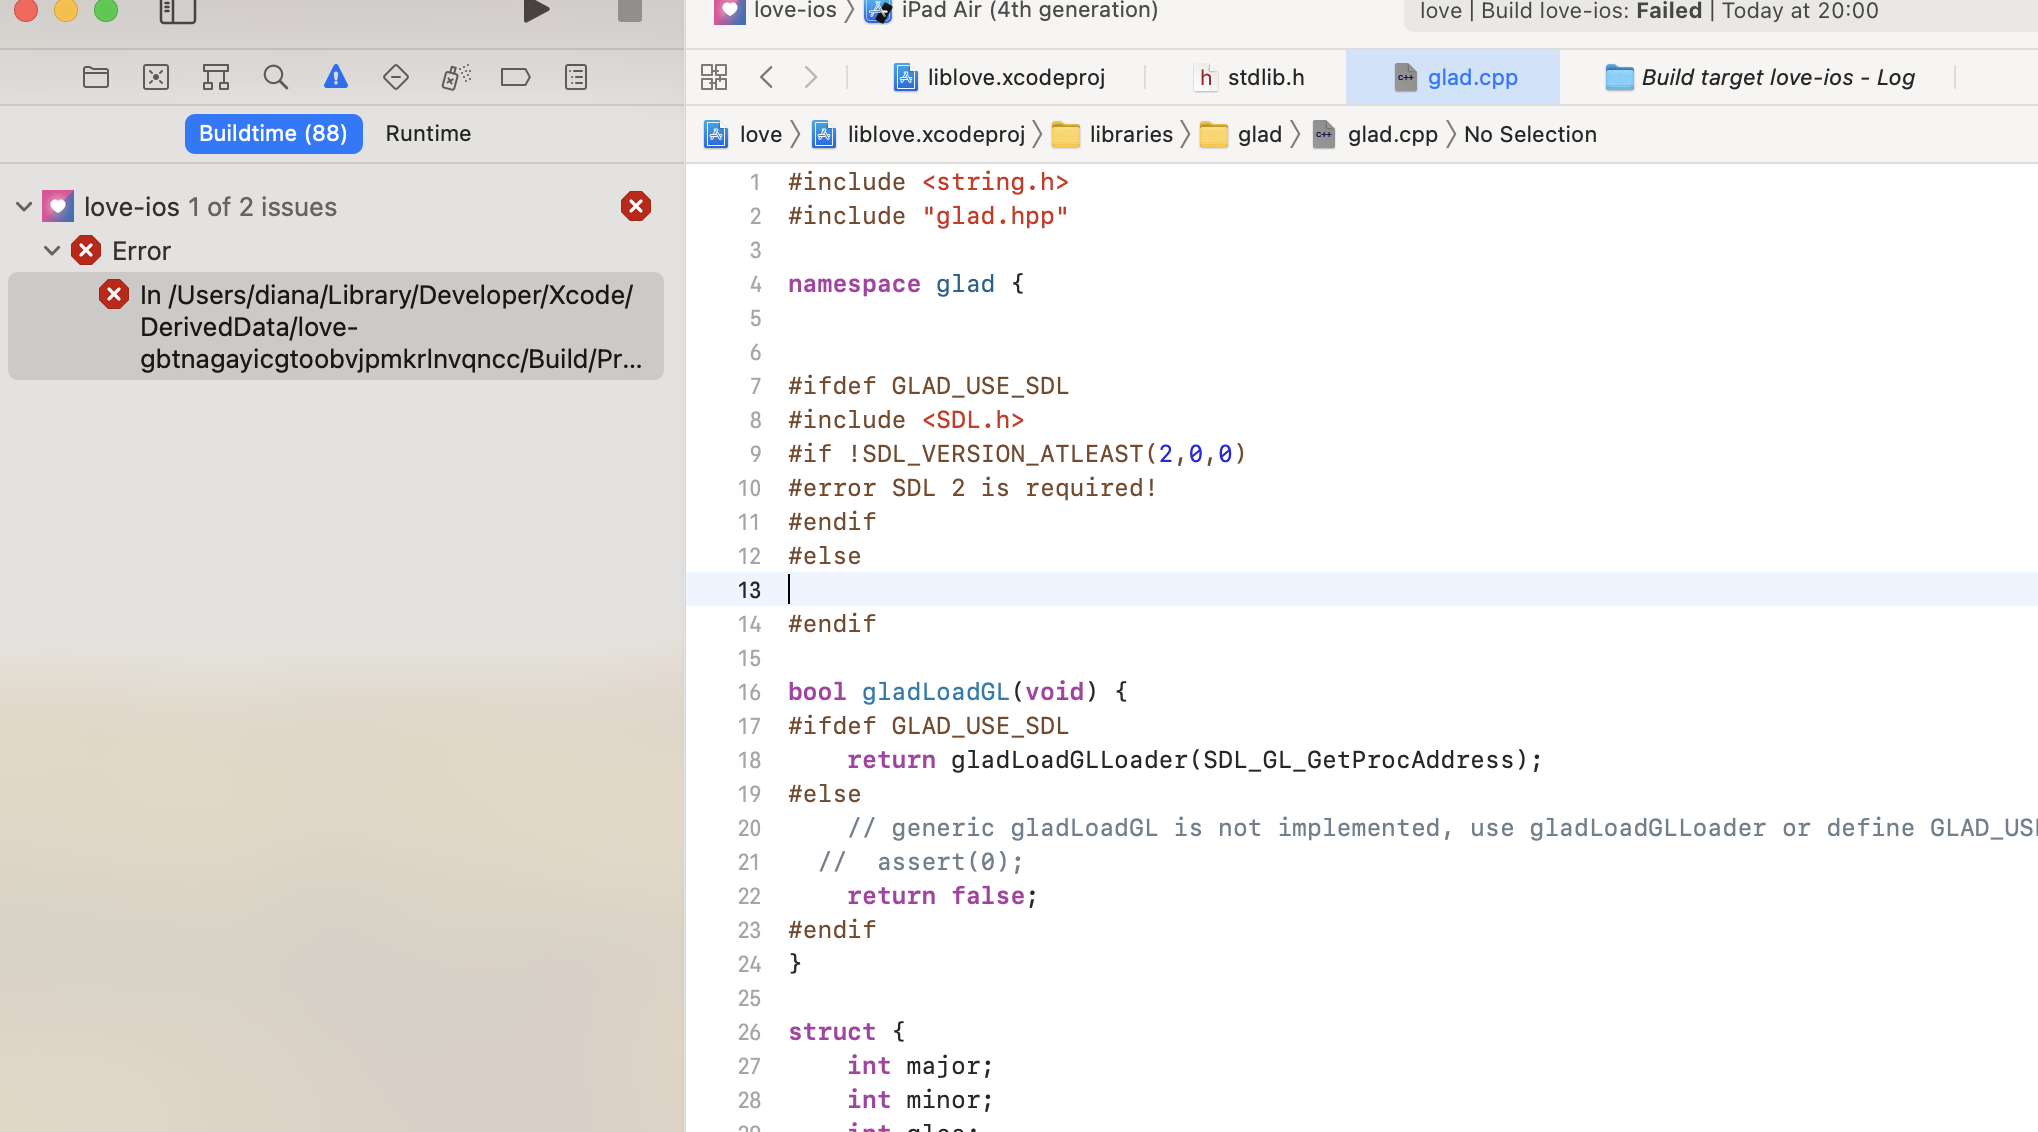Click the 'generic gladLoadGL' comment line
The width and height of the screenshot is (2038, 1132).
pos(1440,828)
